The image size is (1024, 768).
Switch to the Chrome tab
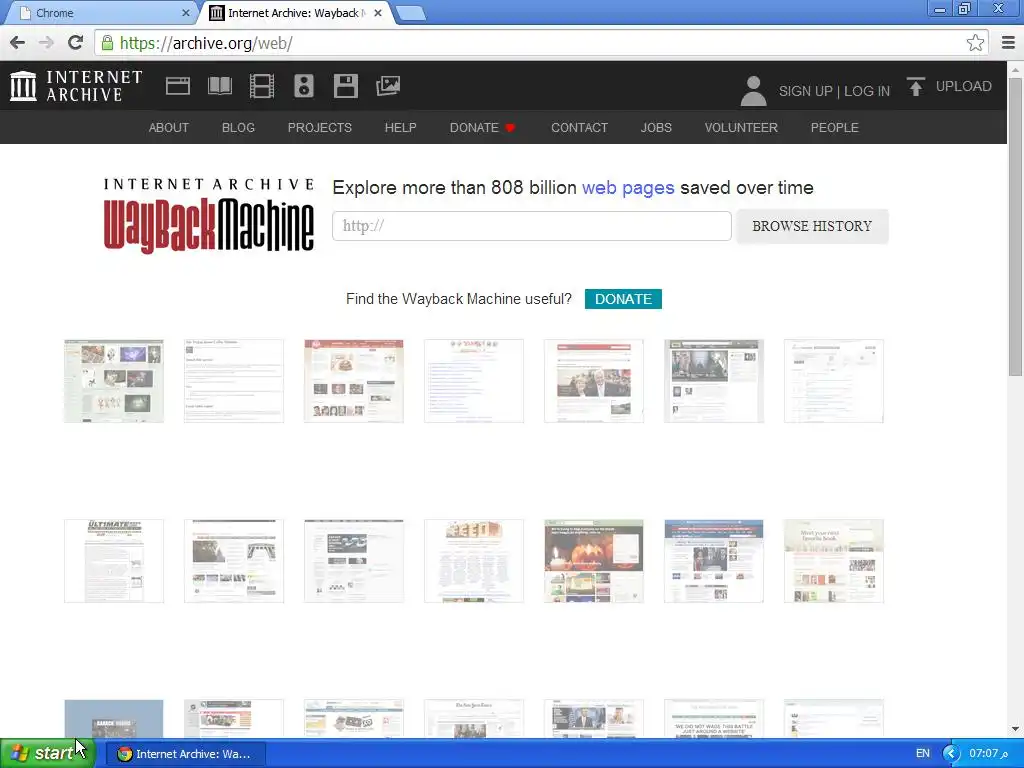pos(101,13)
